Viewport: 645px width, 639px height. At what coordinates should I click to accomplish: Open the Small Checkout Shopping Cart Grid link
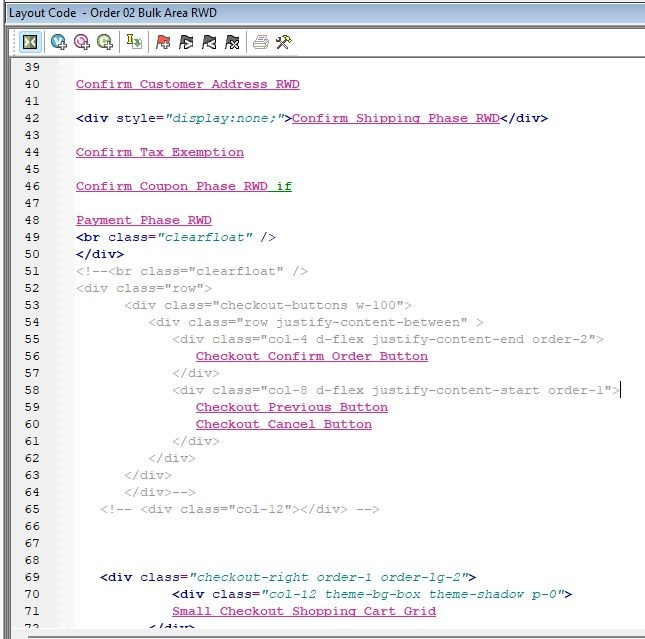click(303, 611)
